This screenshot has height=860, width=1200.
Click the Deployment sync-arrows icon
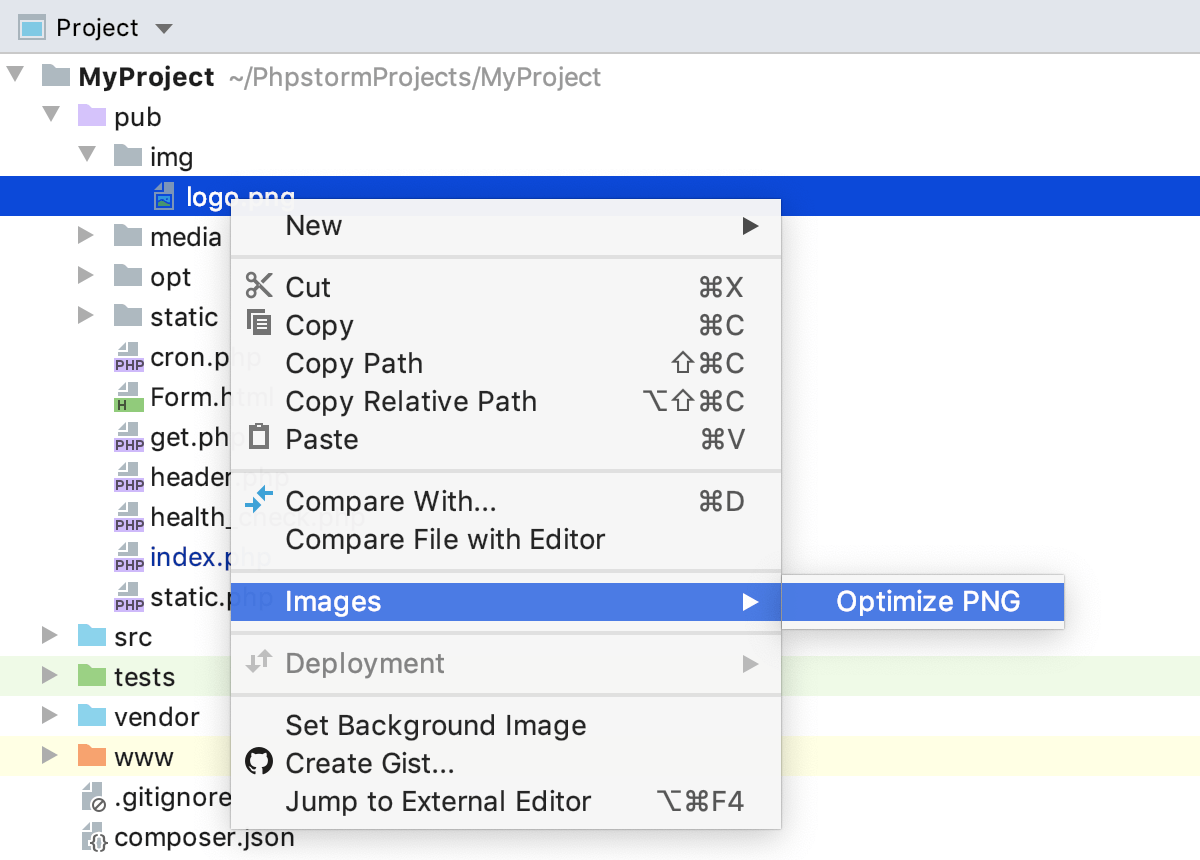tap(259, 663)
